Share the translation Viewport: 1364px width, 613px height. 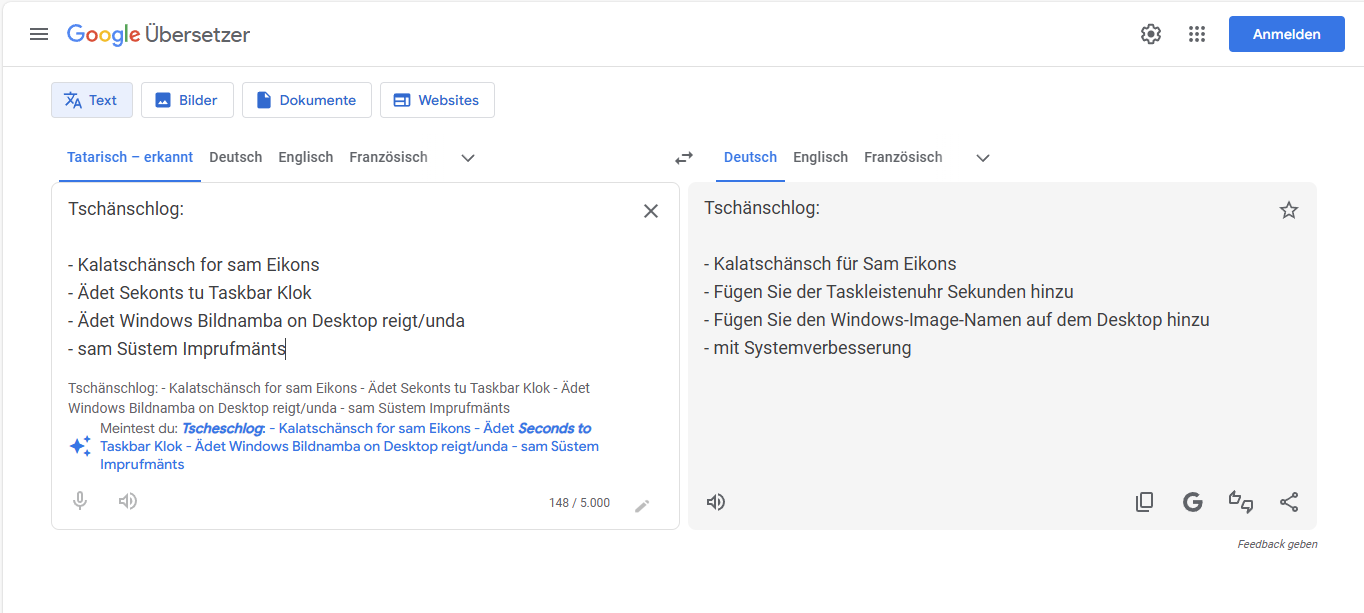pyautogui.click(x=1289, y=502)
